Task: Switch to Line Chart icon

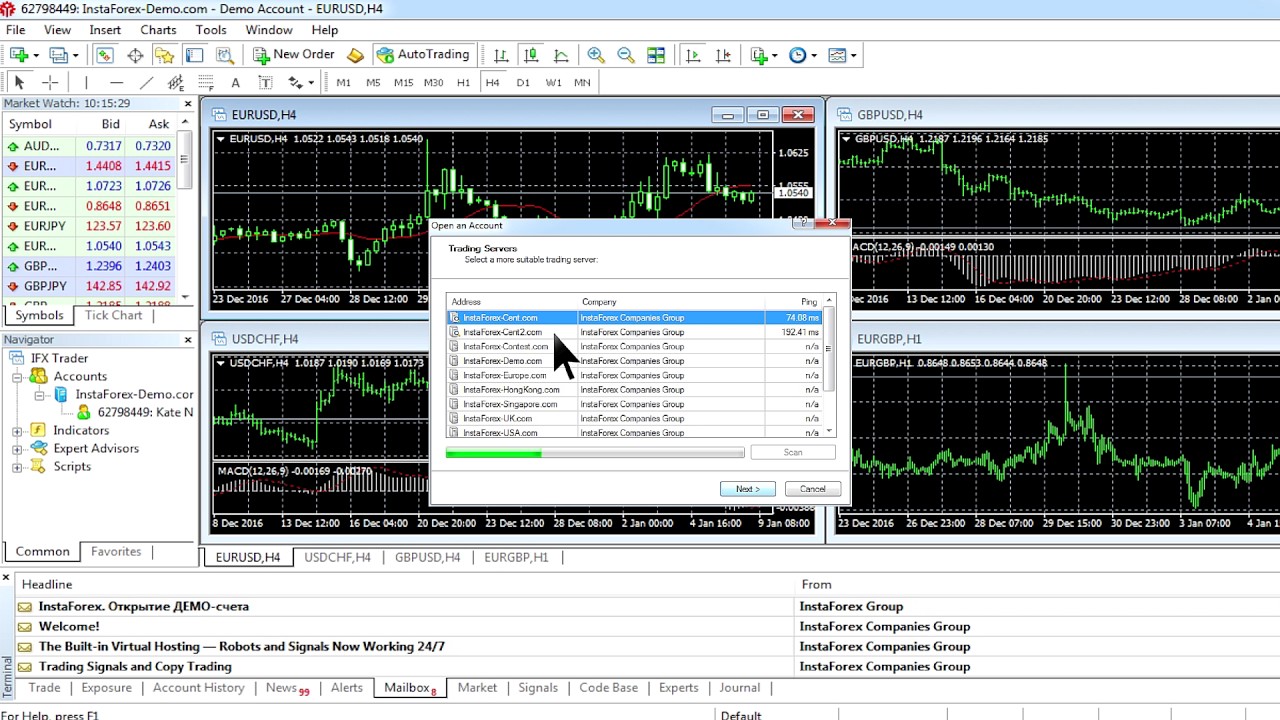Action: click(x=561, y=55)
